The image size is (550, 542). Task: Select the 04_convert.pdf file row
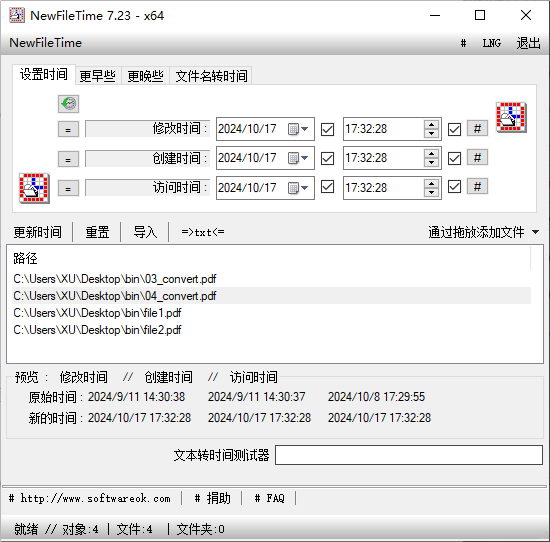(271, 296)
